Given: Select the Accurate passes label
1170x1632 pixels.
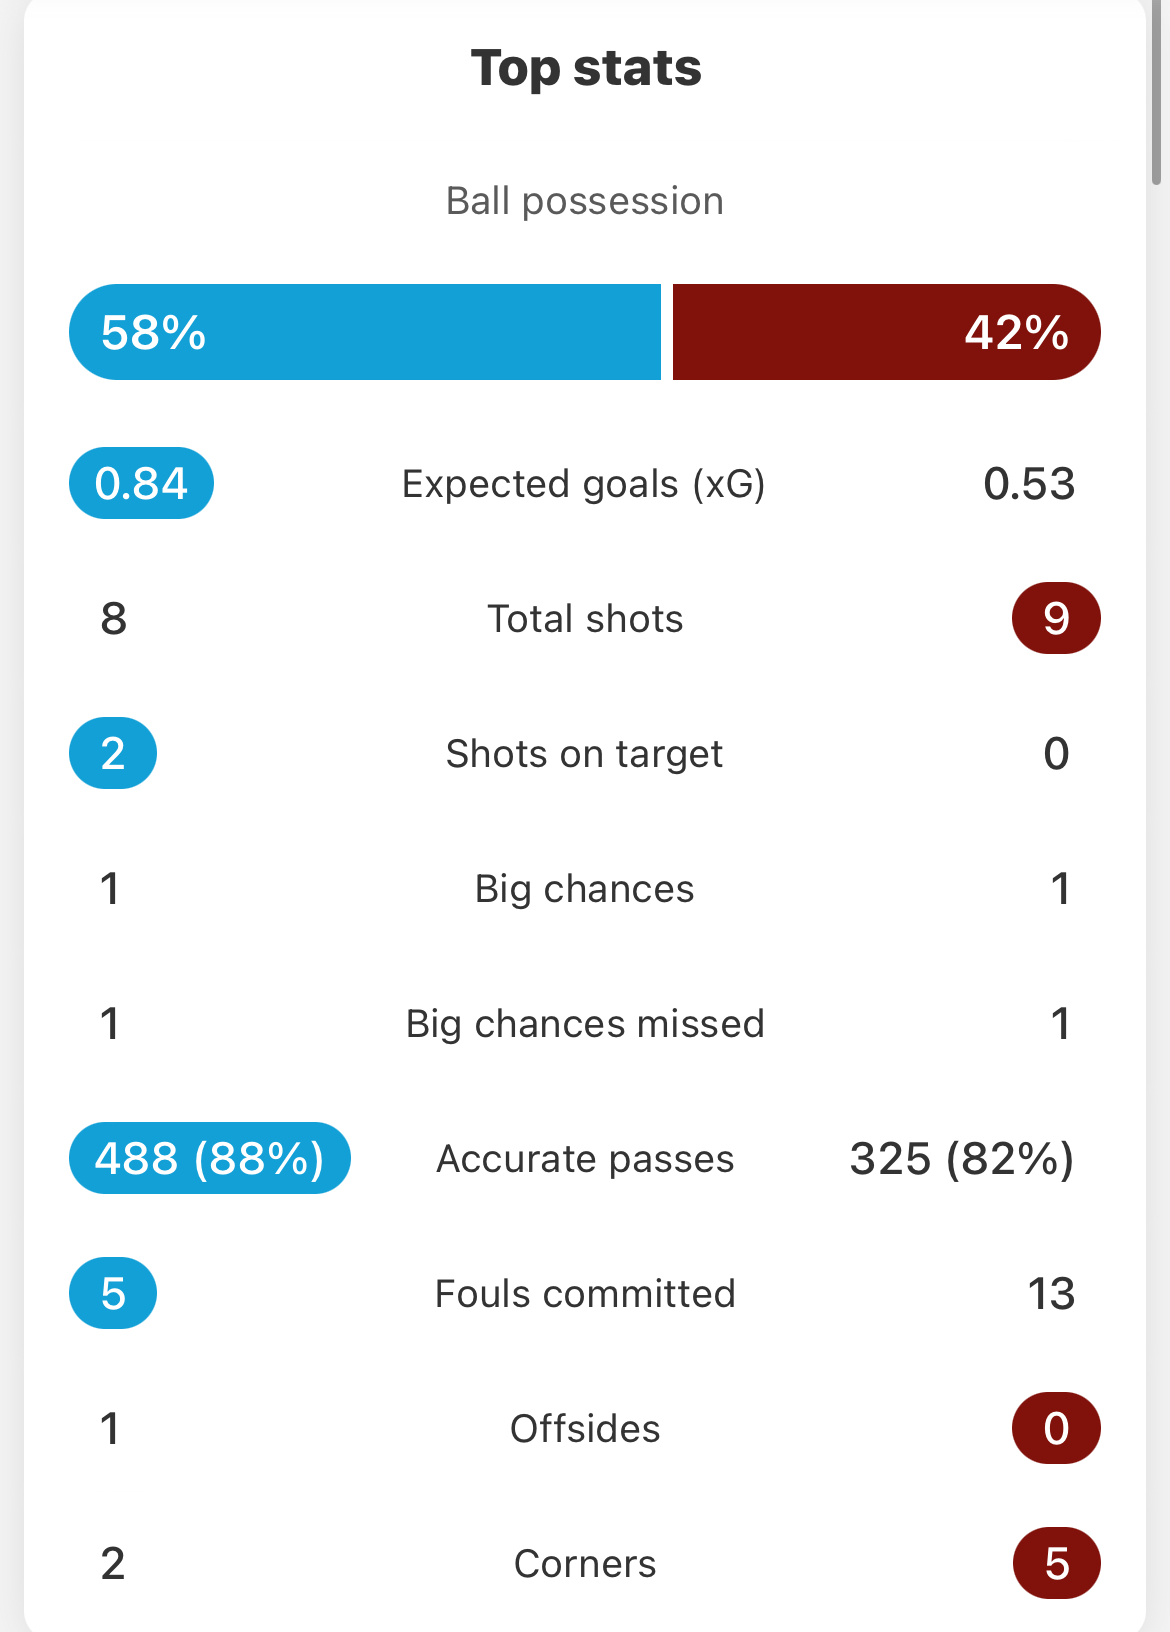Looking at the screenshot, I should [585, 1159].
